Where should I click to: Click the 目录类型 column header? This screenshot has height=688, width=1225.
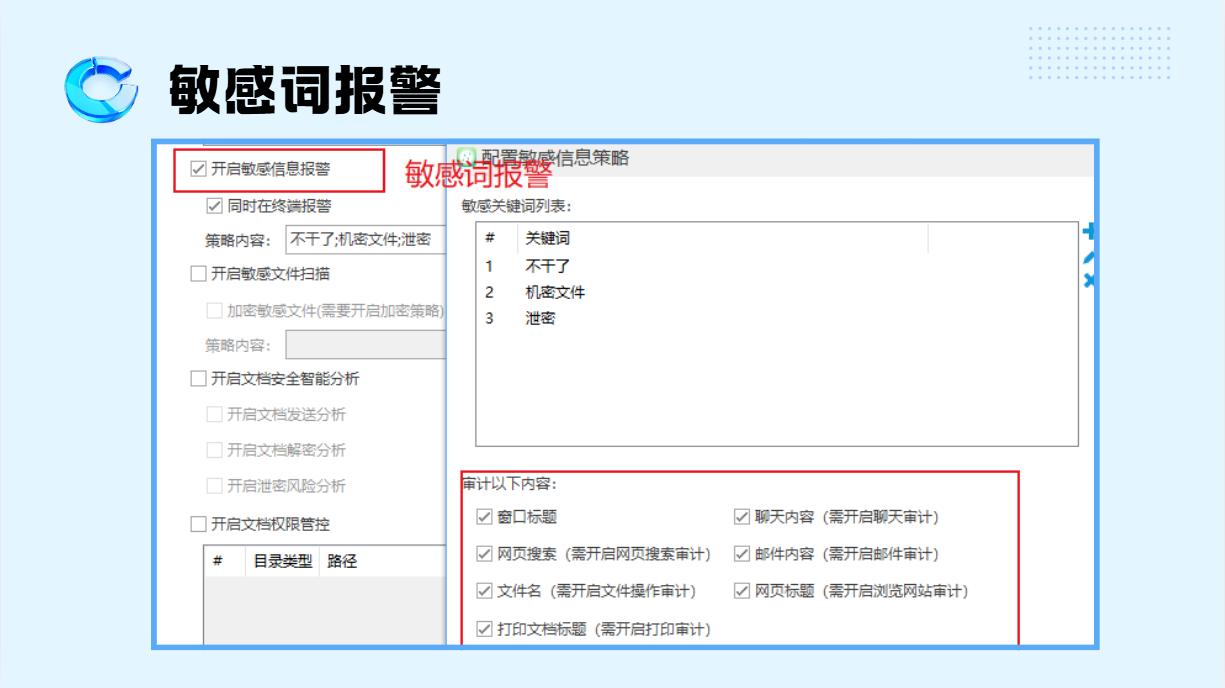[282, 561]
